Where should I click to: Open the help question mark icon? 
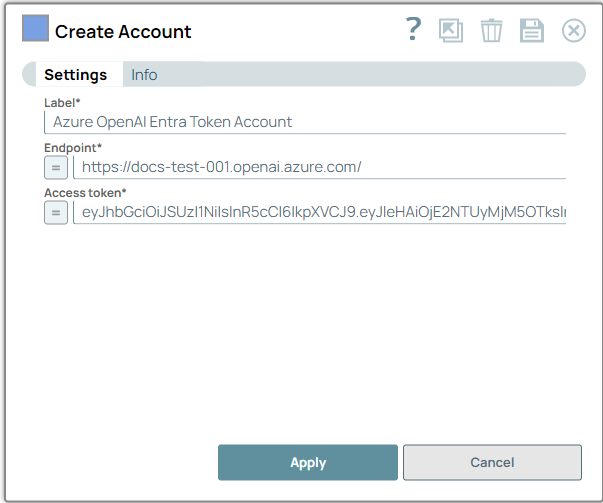pos(414,29)
